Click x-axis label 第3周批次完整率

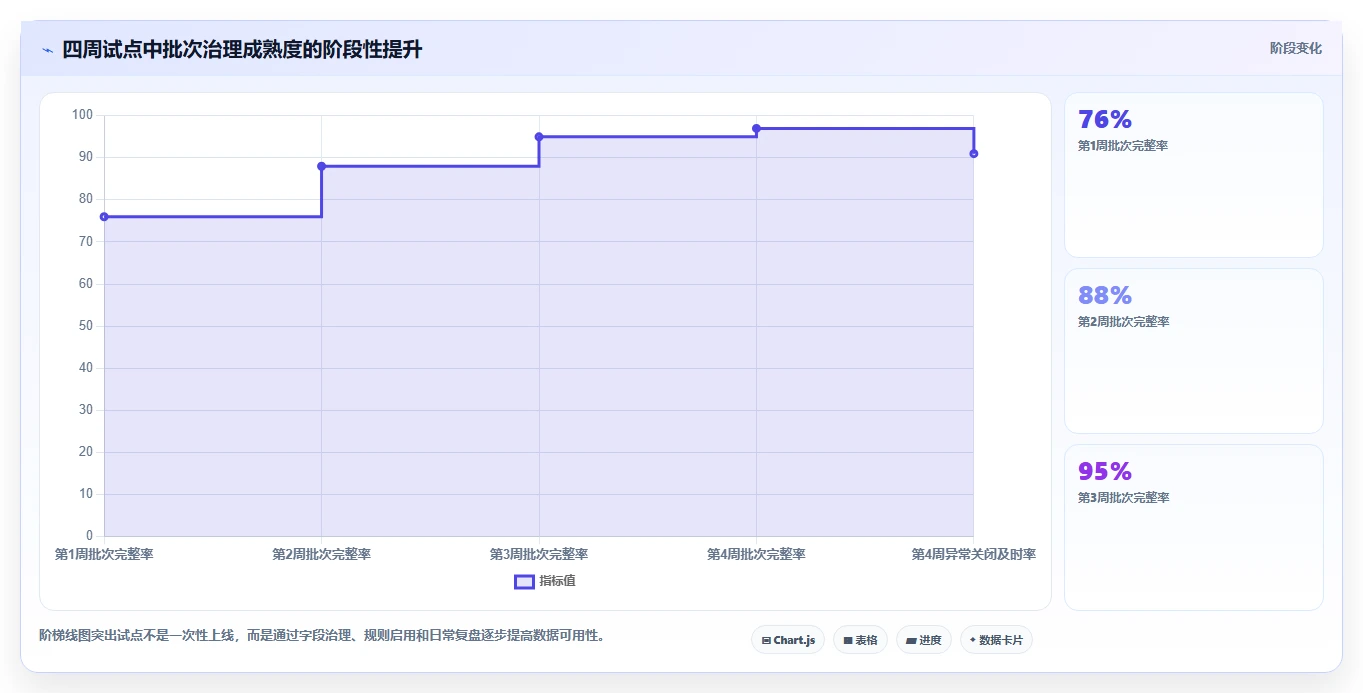click(539, 554)
